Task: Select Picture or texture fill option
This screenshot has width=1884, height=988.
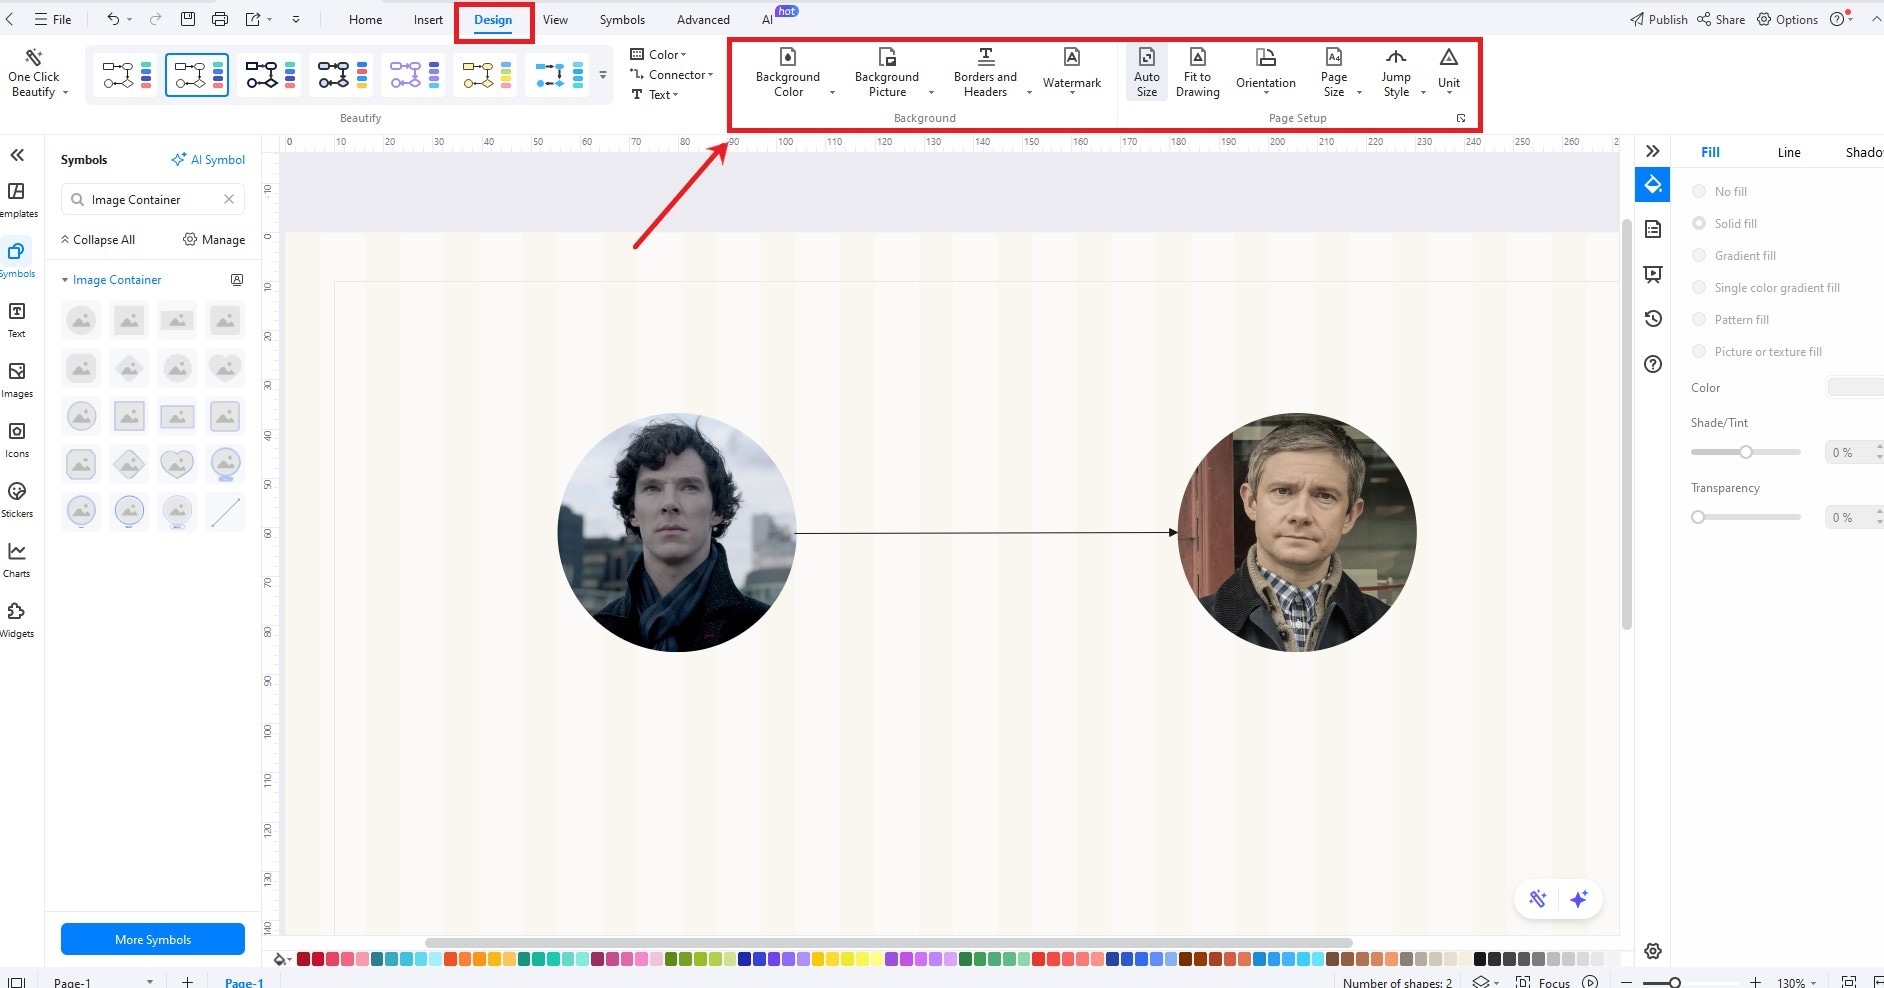Action: click(1698, 351)
